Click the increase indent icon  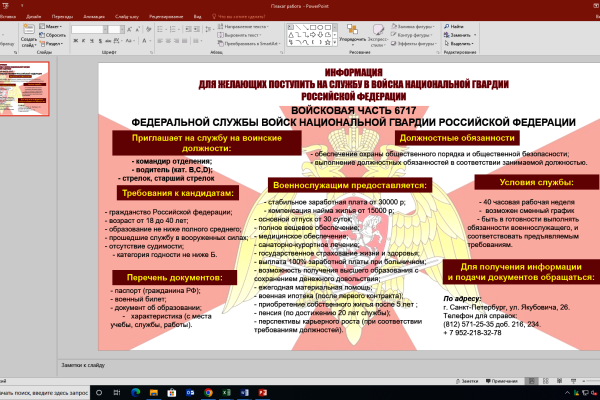tap(197, 29)
